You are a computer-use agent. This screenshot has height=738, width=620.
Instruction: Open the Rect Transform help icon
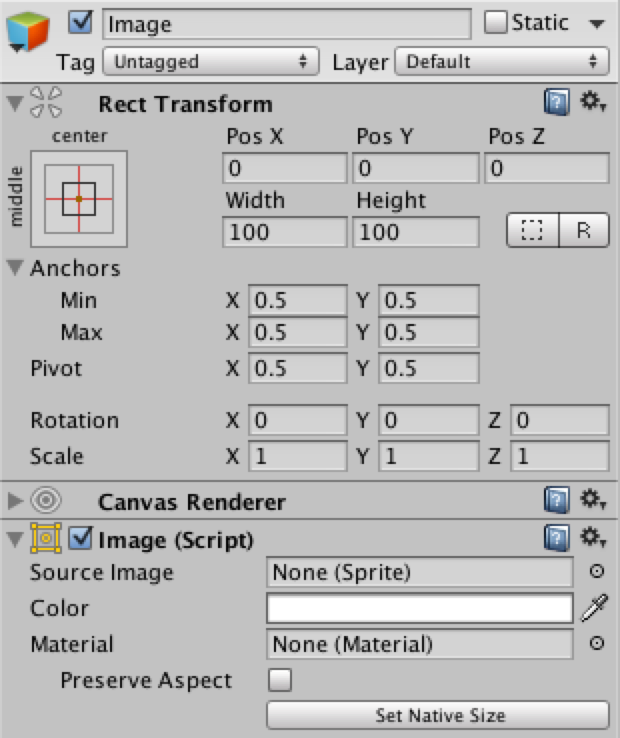(556, 102)
